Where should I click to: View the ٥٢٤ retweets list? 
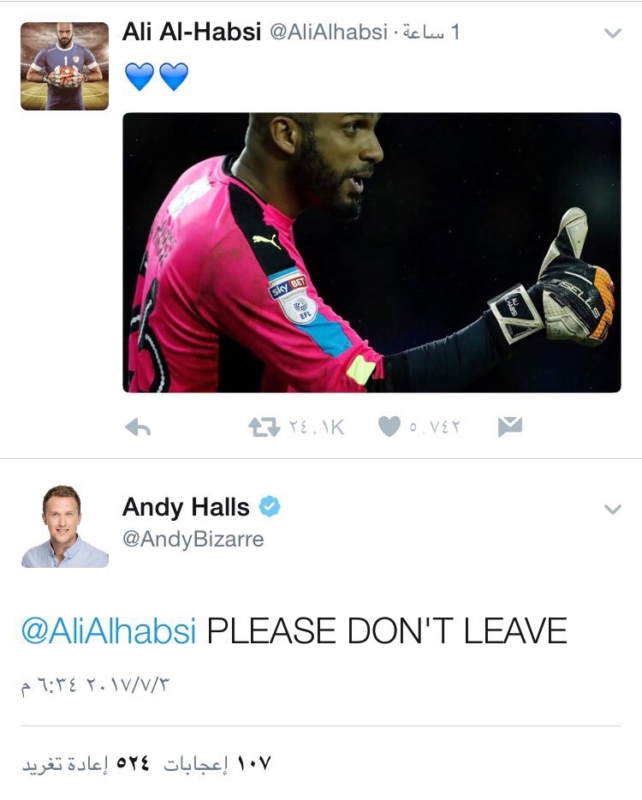(87, 764)
